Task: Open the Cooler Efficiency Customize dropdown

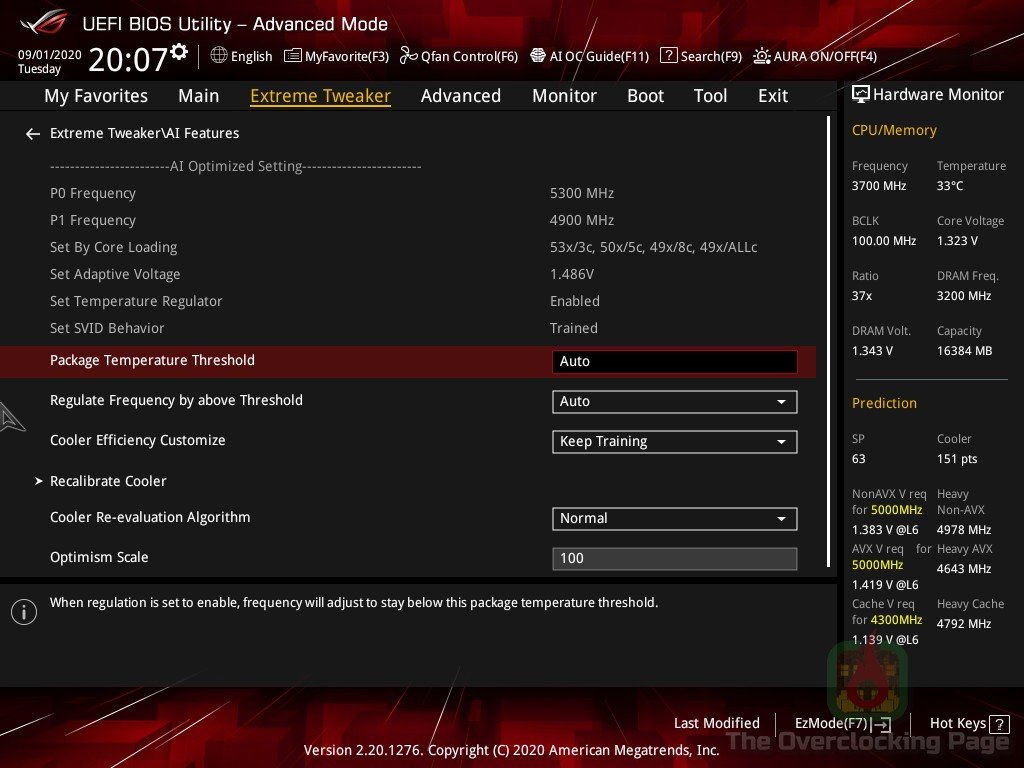Action: pos(674,441)
